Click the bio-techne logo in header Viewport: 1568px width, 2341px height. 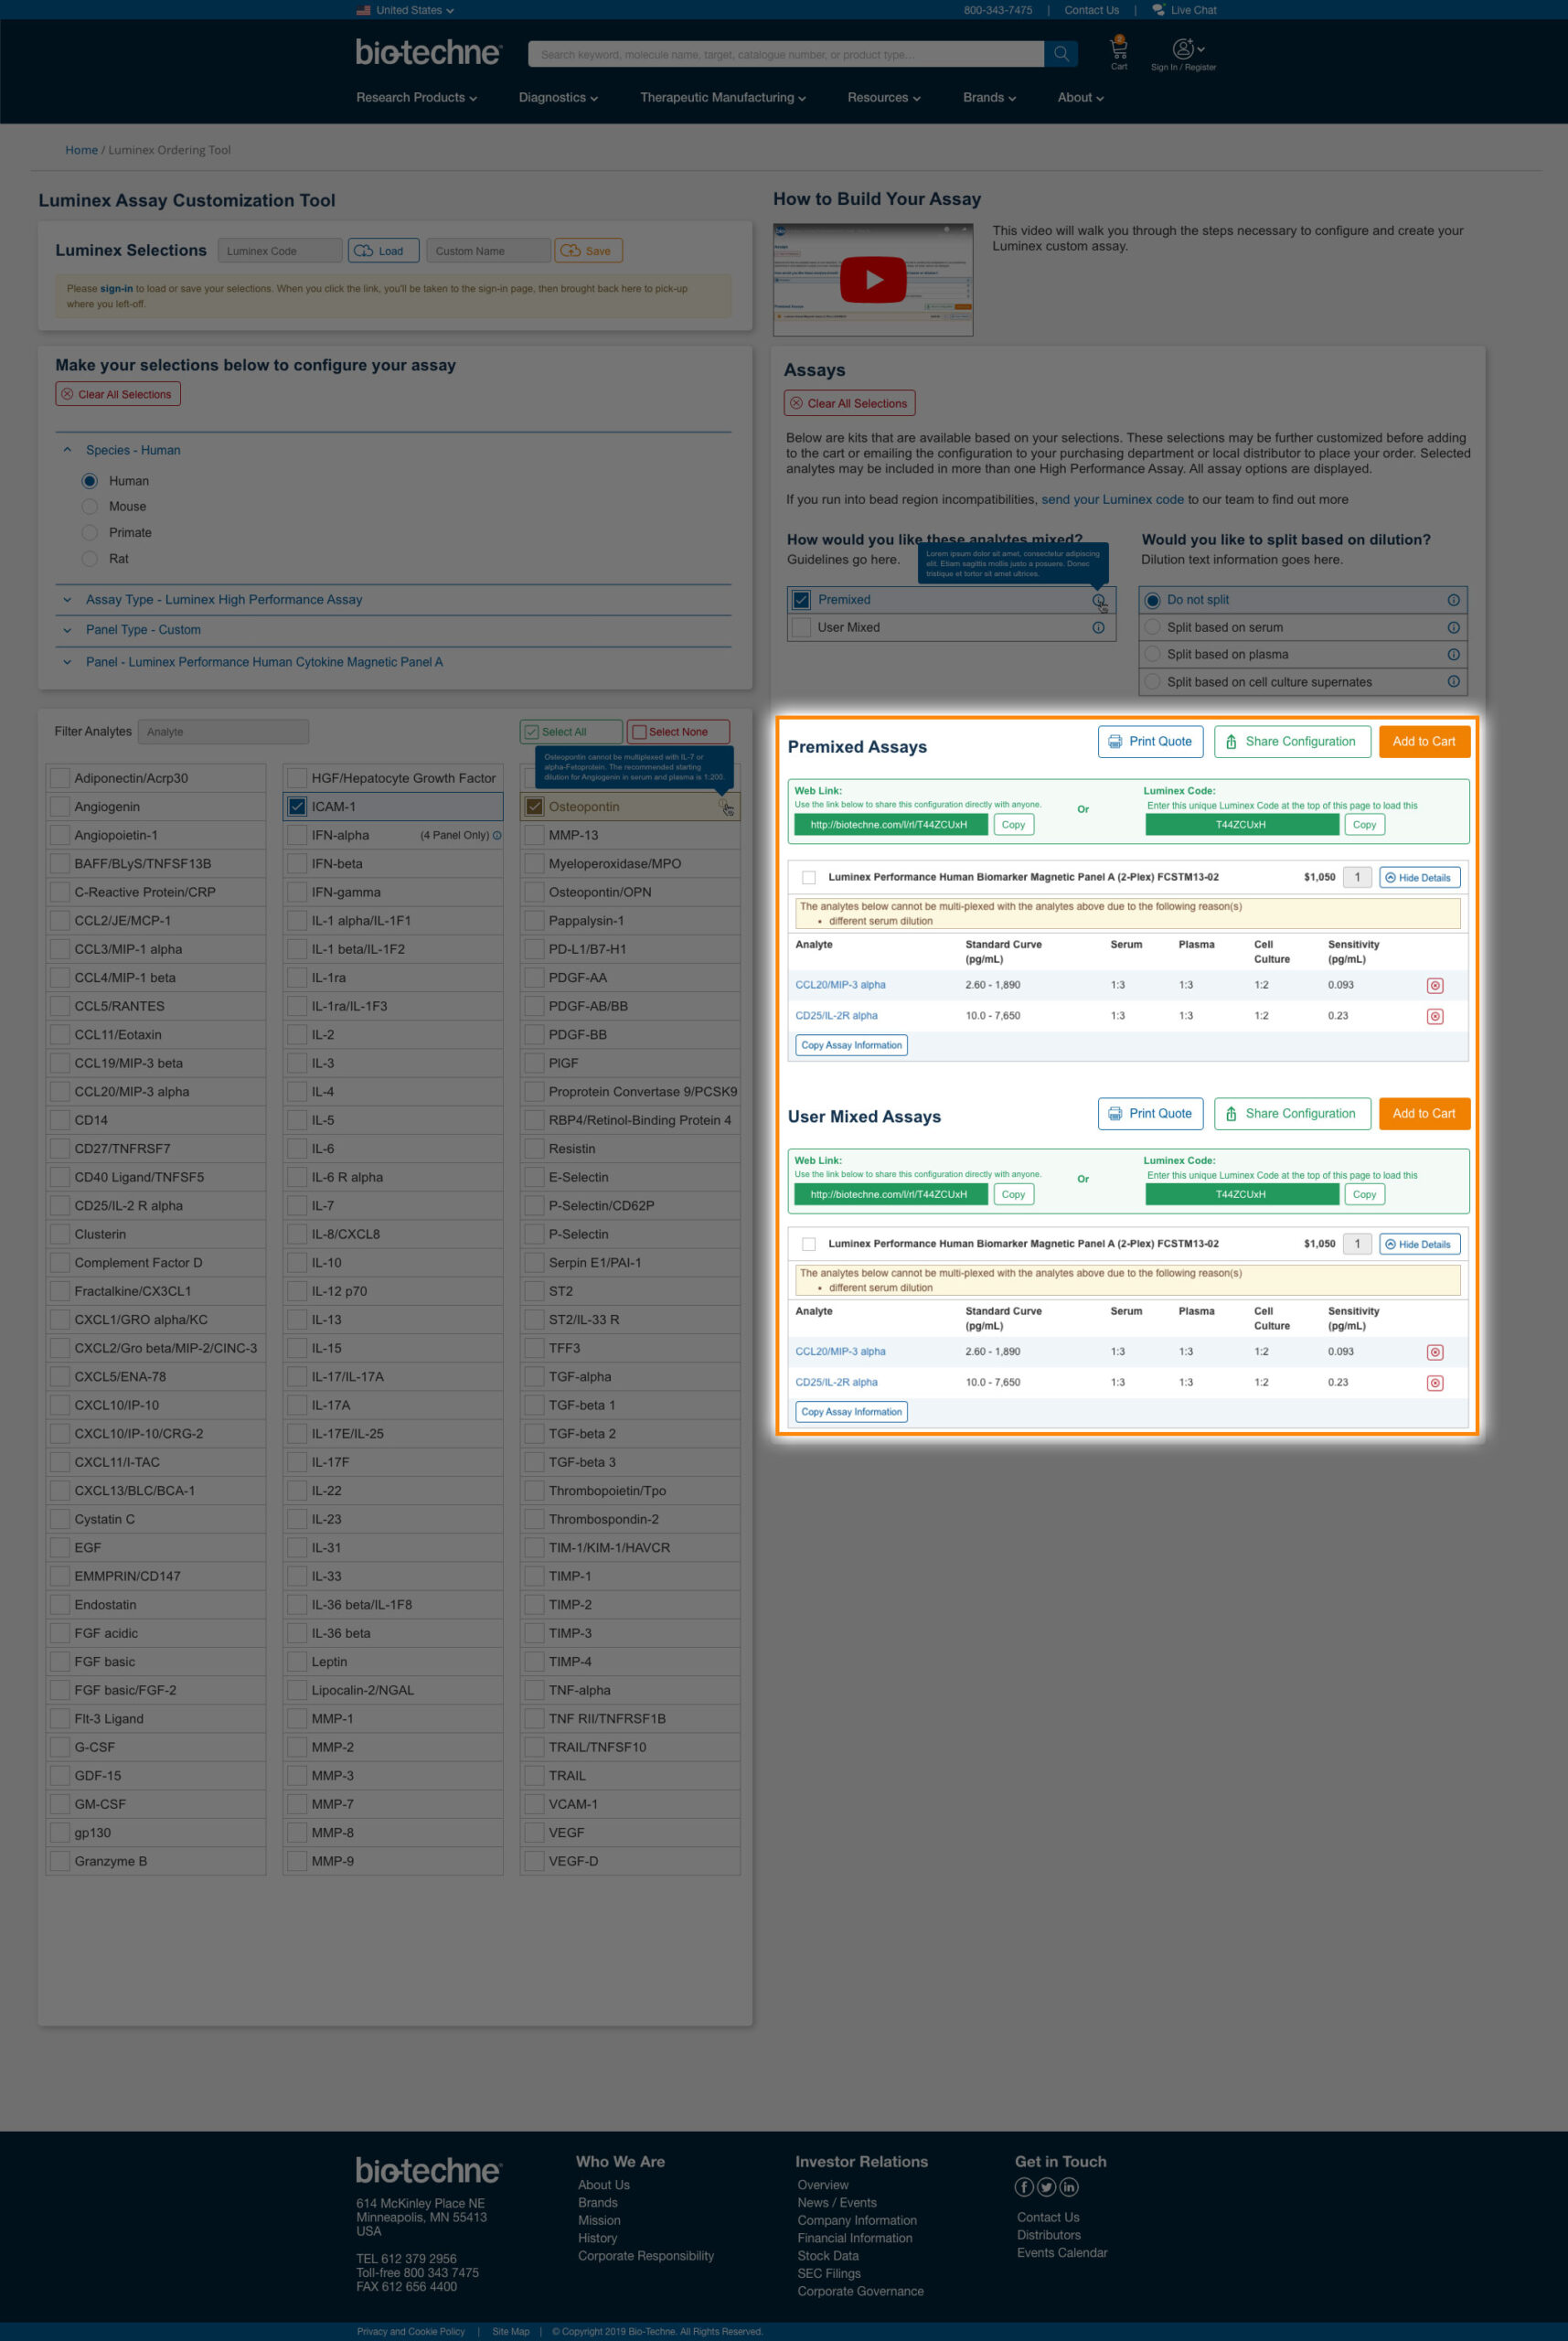click(428, 52)
